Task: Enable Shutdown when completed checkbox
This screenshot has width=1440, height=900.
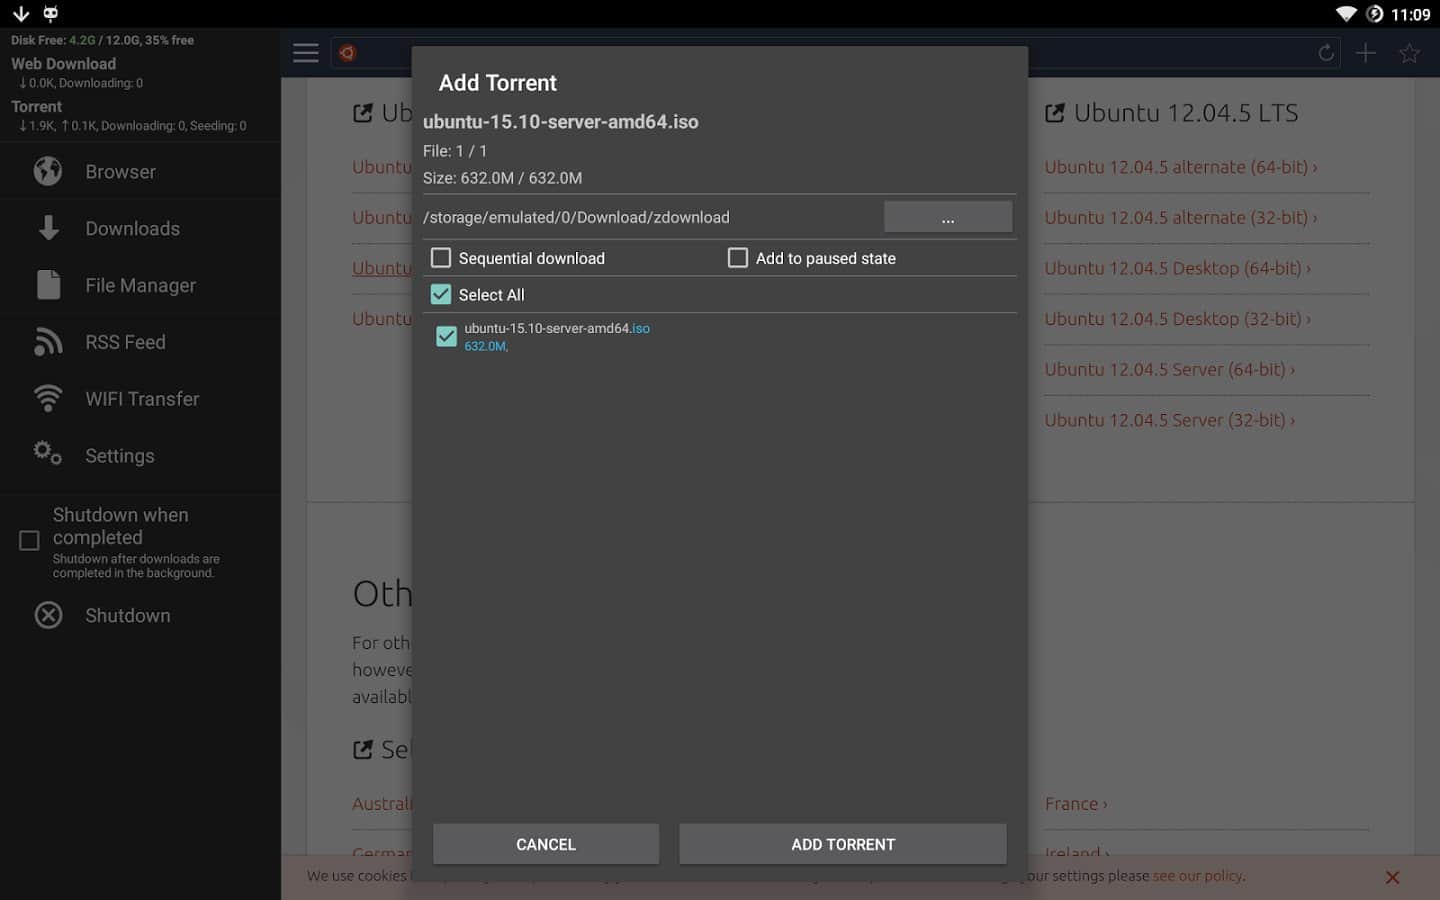Action: [x=30, y=541]
